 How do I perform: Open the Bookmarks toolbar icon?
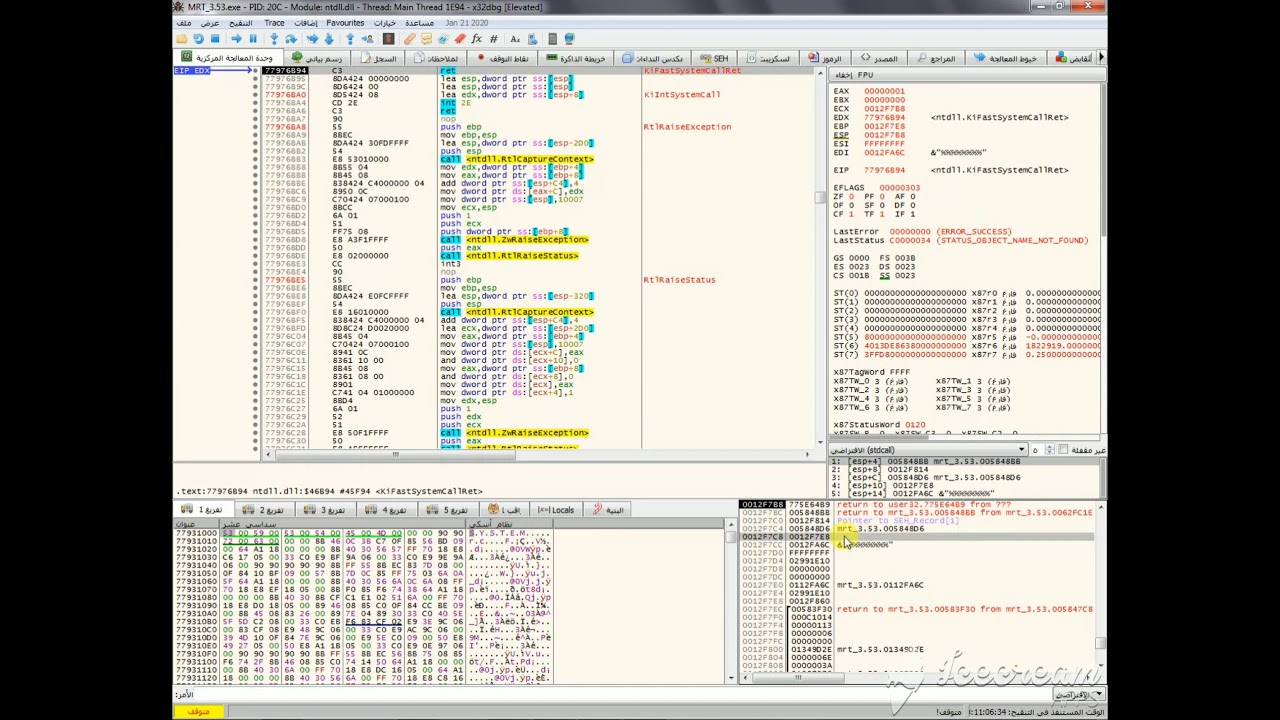460,39
